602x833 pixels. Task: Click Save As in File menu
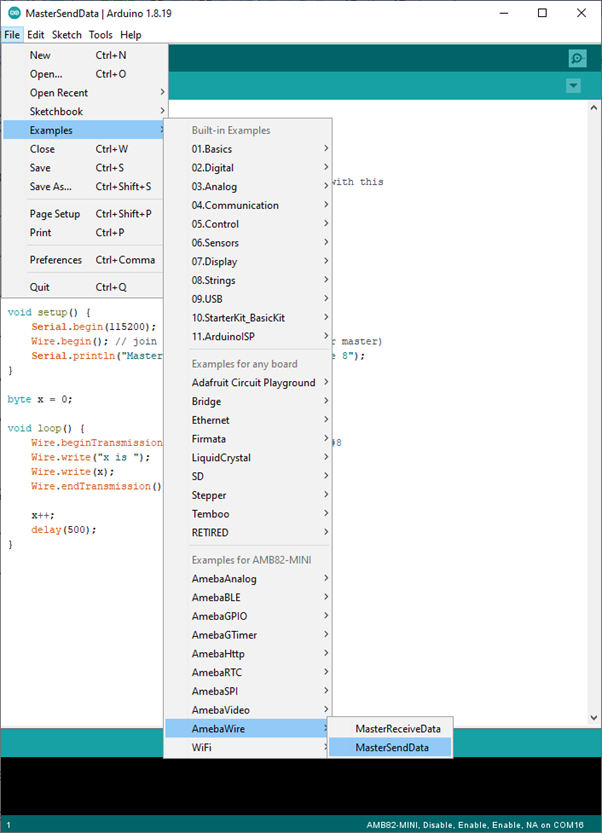pyautogui.click(x=51, y=186)
